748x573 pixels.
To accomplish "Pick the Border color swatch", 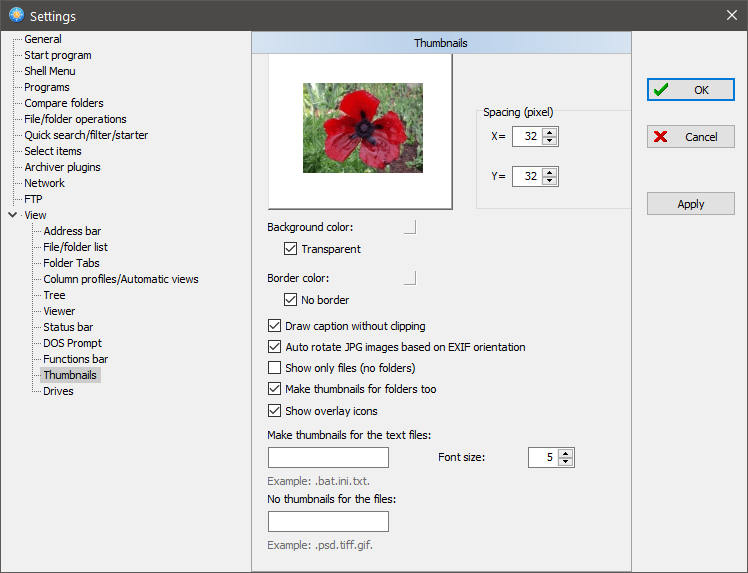I will click(x=410, y=278).
